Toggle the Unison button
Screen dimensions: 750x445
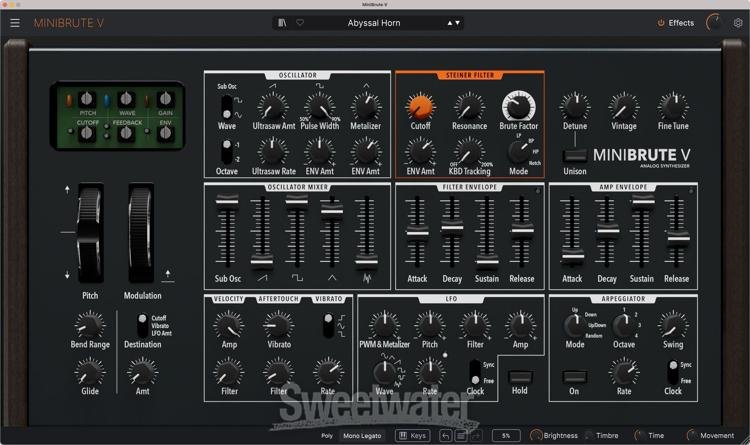pos(574,156)
